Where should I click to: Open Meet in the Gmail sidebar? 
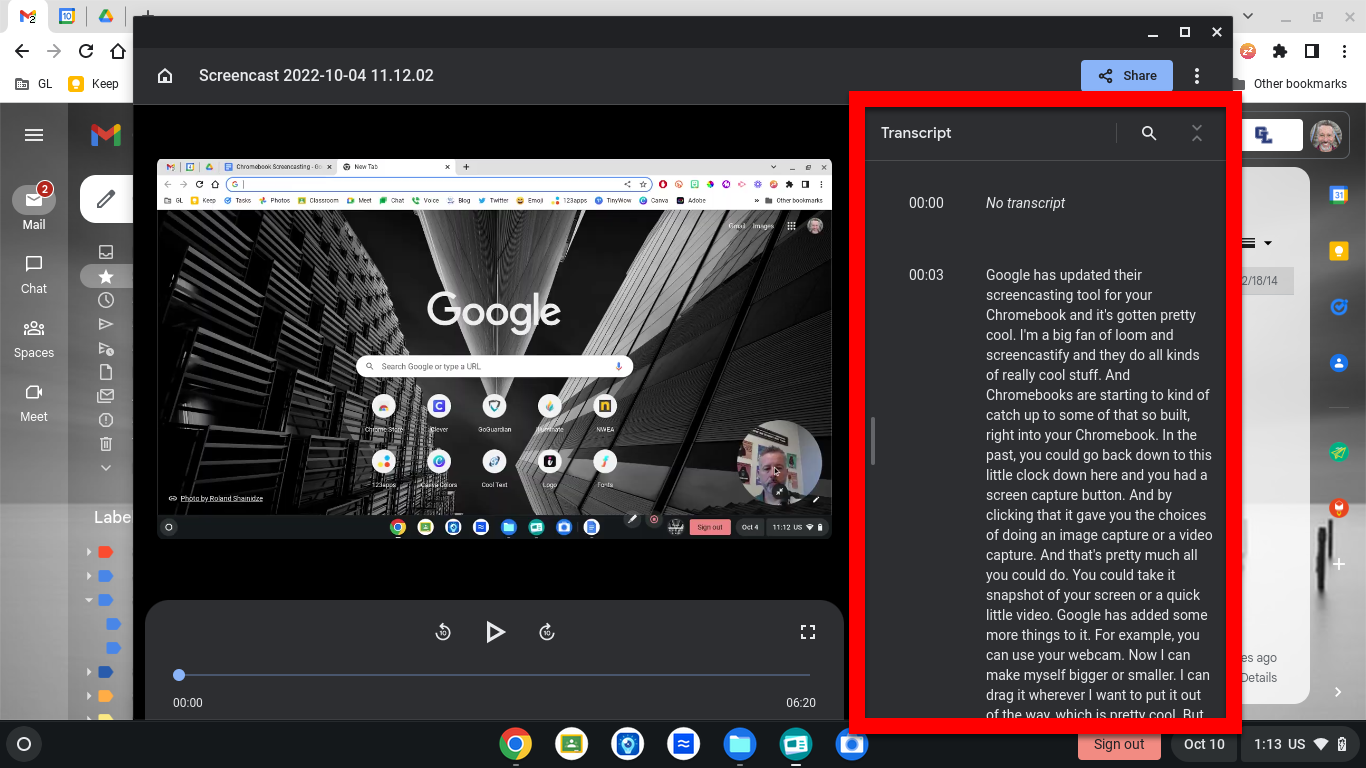(x=34, y=402)
